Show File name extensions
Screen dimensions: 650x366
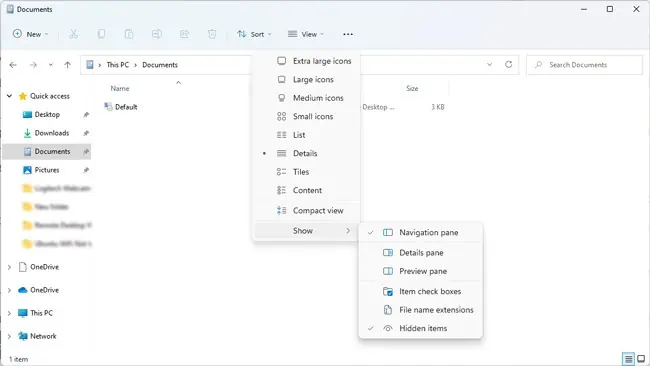(x=421, y=310)
